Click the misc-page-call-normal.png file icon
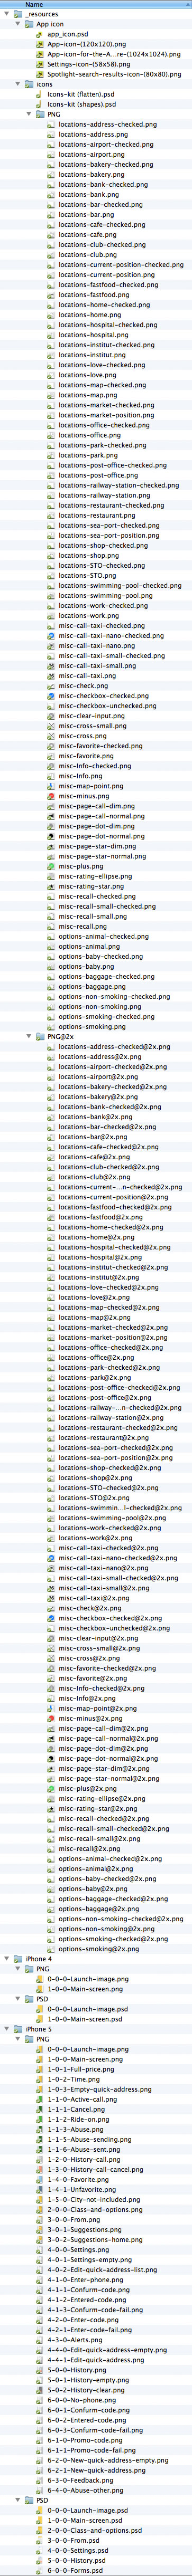The image size is (192, 2576). (51, 816)
